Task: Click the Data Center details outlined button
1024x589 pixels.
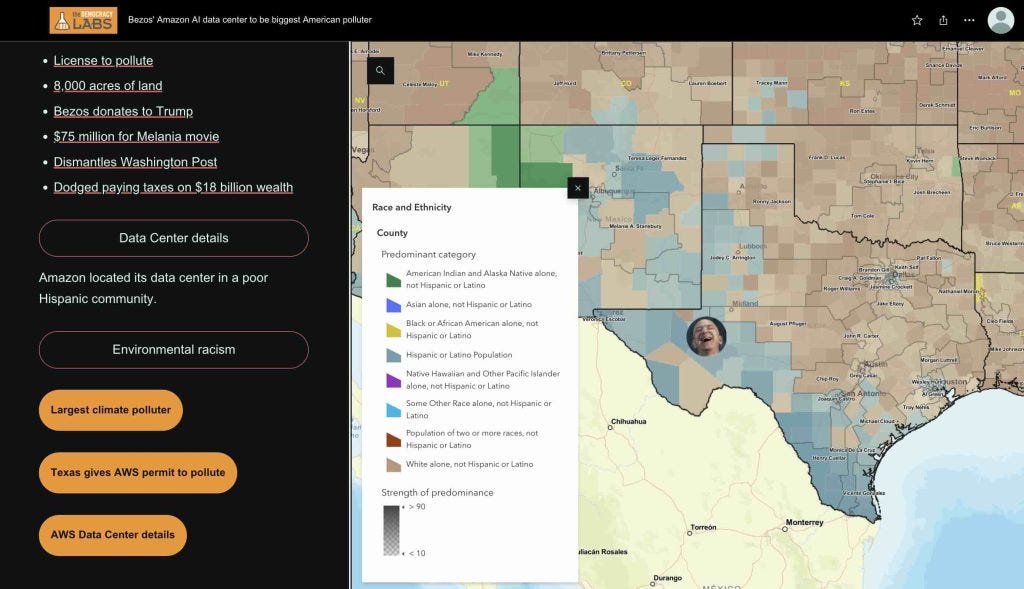Action: coord(174,238)
